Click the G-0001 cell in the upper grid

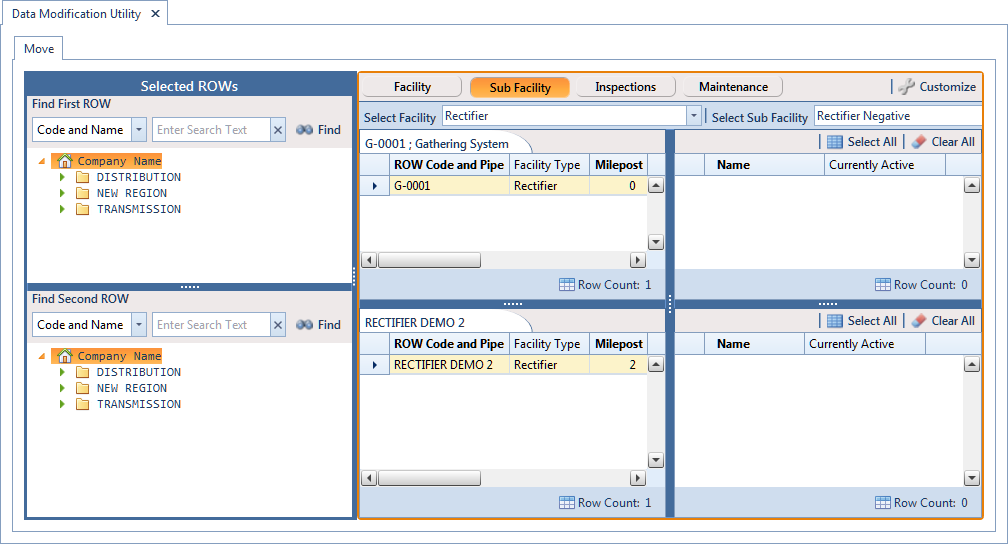click(449, 186)
